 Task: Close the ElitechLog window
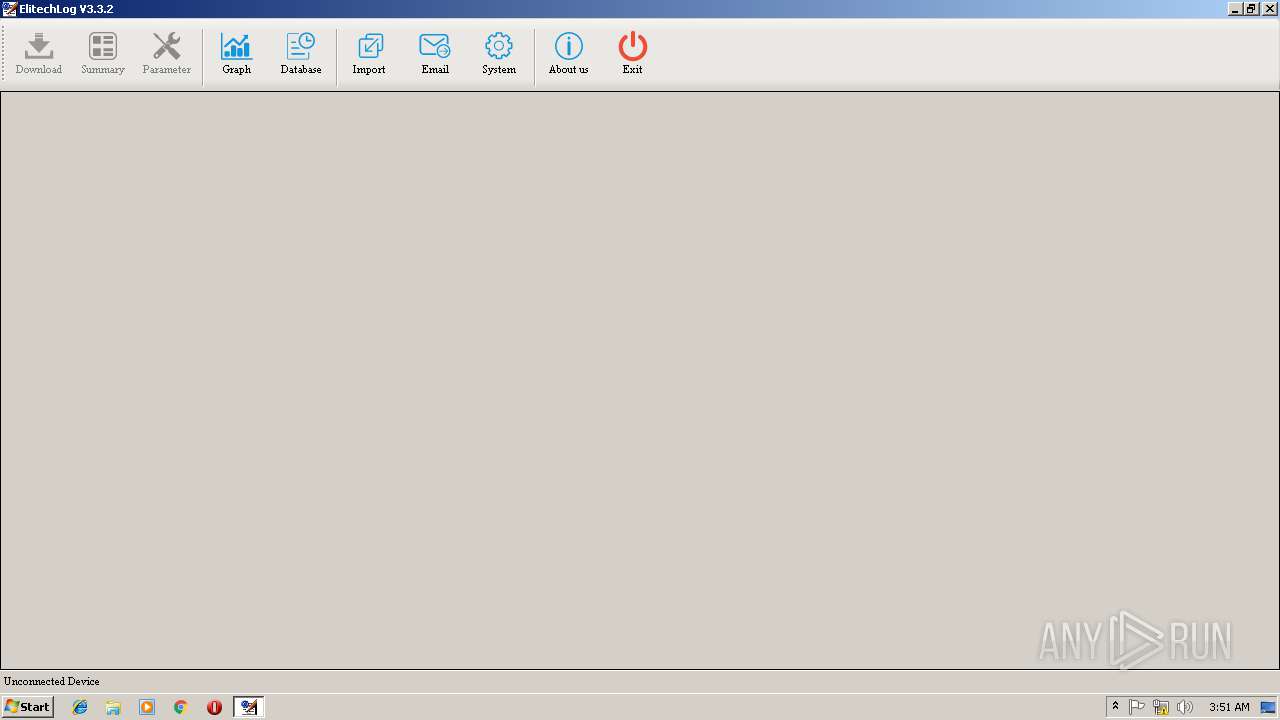1270,9
